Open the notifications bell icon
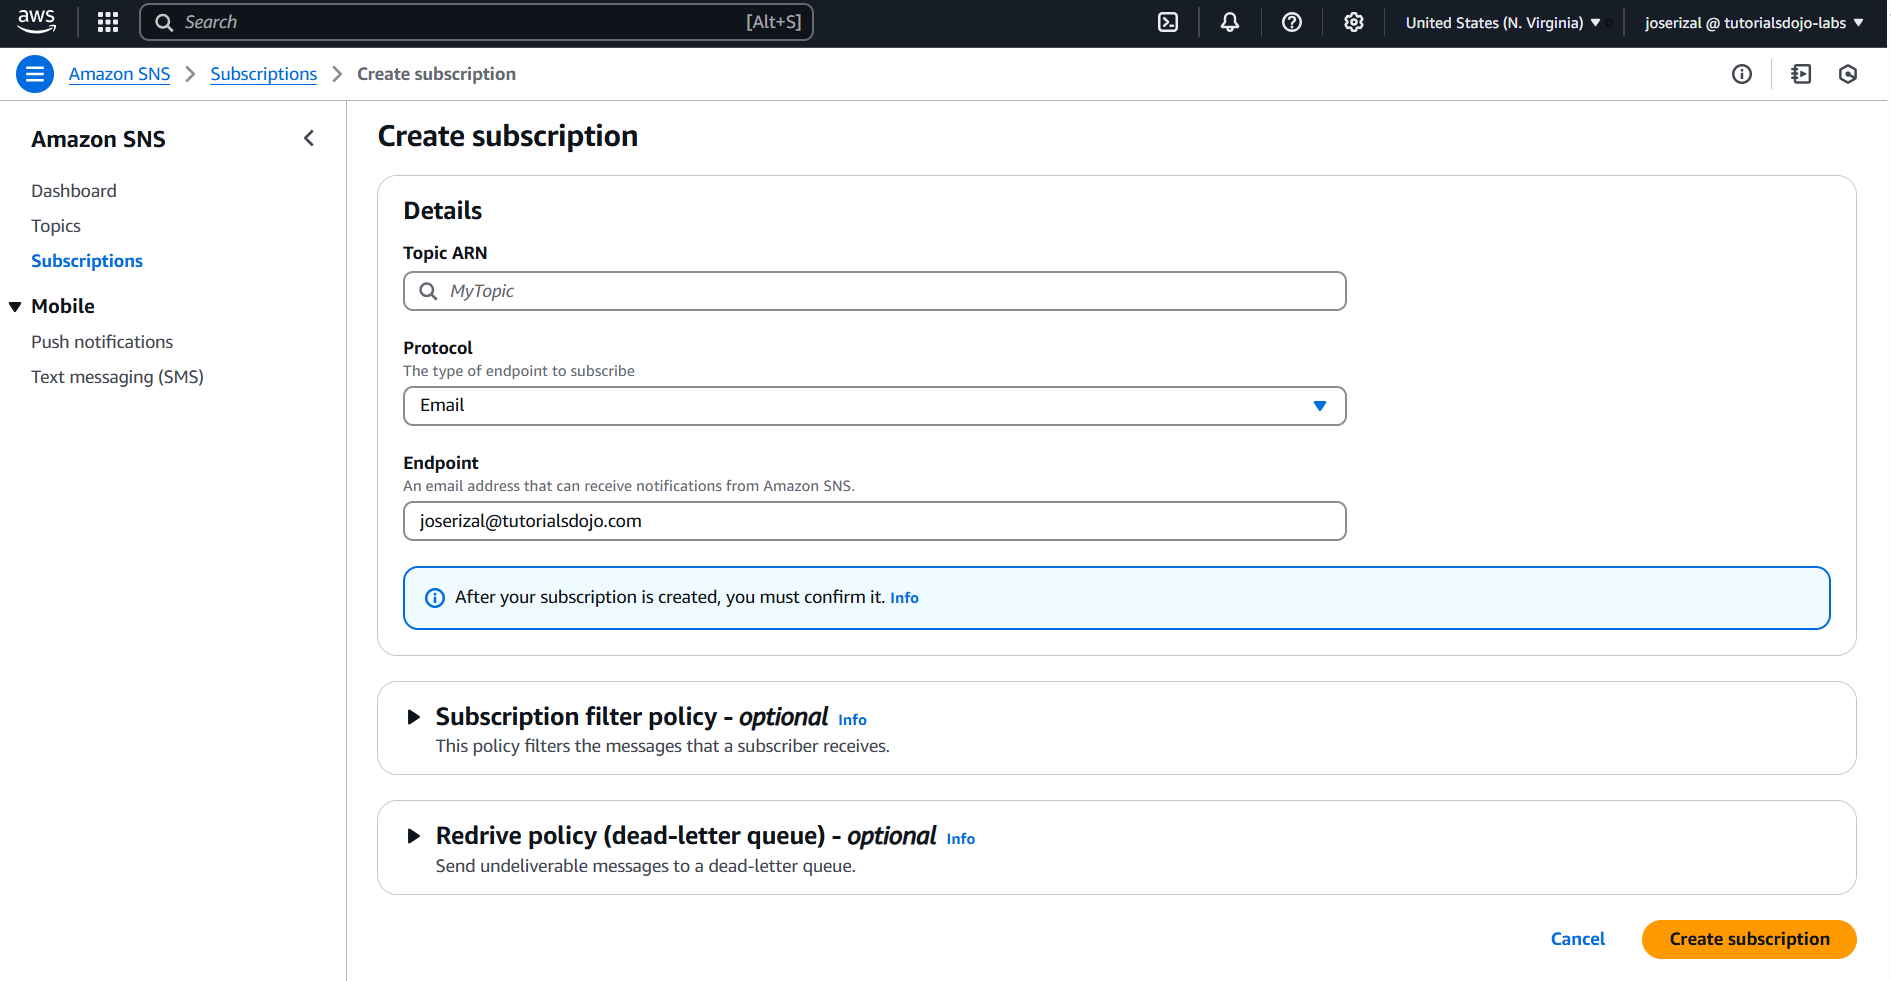The image size is (1891, 981). [x=1230, y=22]
